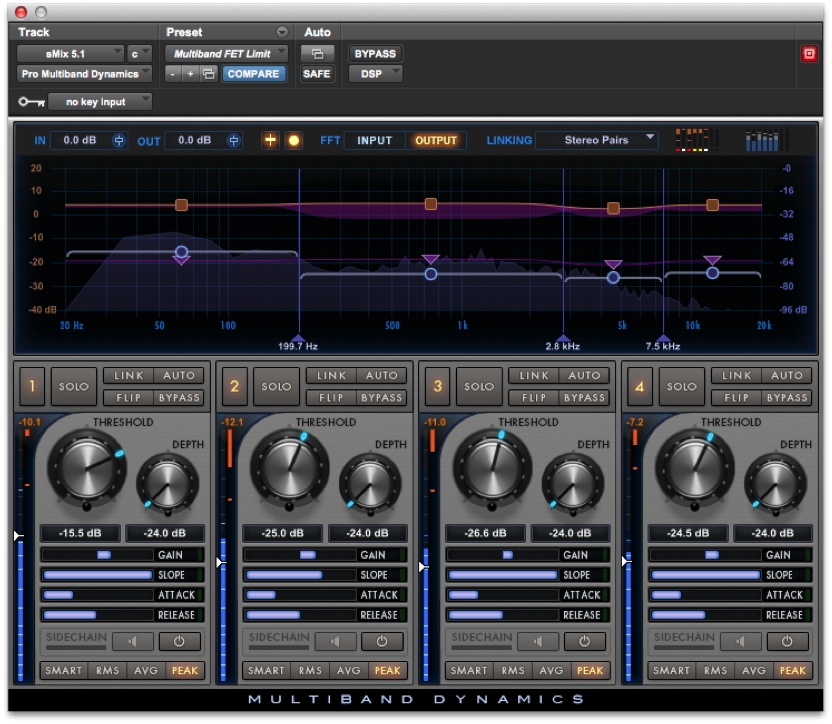Viewport: 832px width, 724px height.
Task: Click the 7.5 kHz crossover marker
Action: click(663, 339)
